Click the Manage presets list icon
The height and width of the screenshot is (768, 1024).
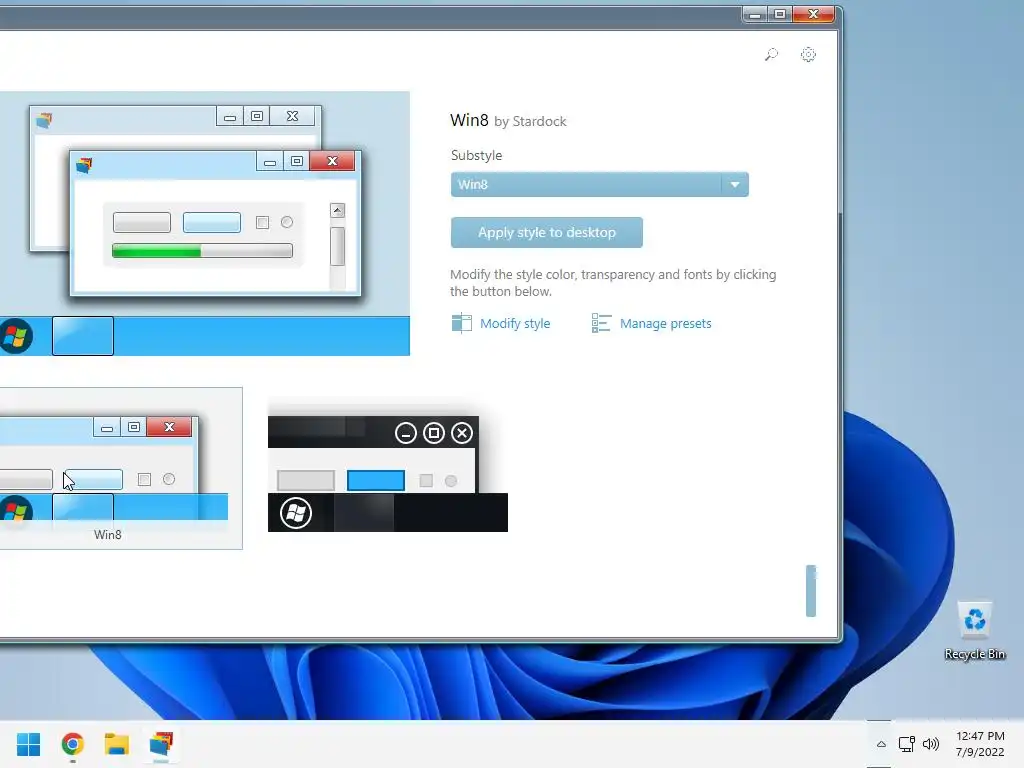click(x=601, y=323)
